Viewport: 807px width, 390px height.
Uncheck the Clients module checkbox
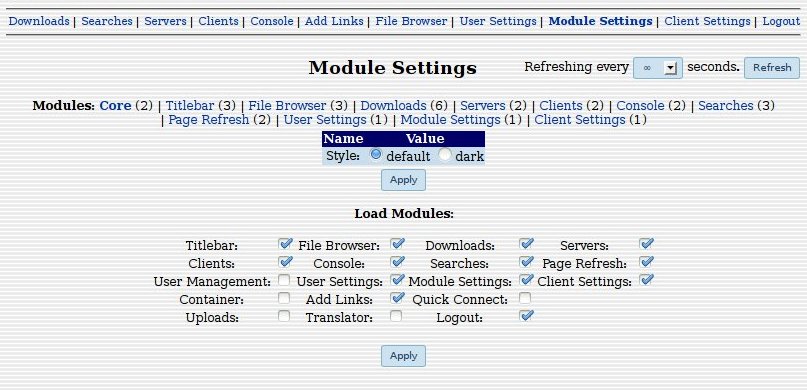(x=285, y=261)
